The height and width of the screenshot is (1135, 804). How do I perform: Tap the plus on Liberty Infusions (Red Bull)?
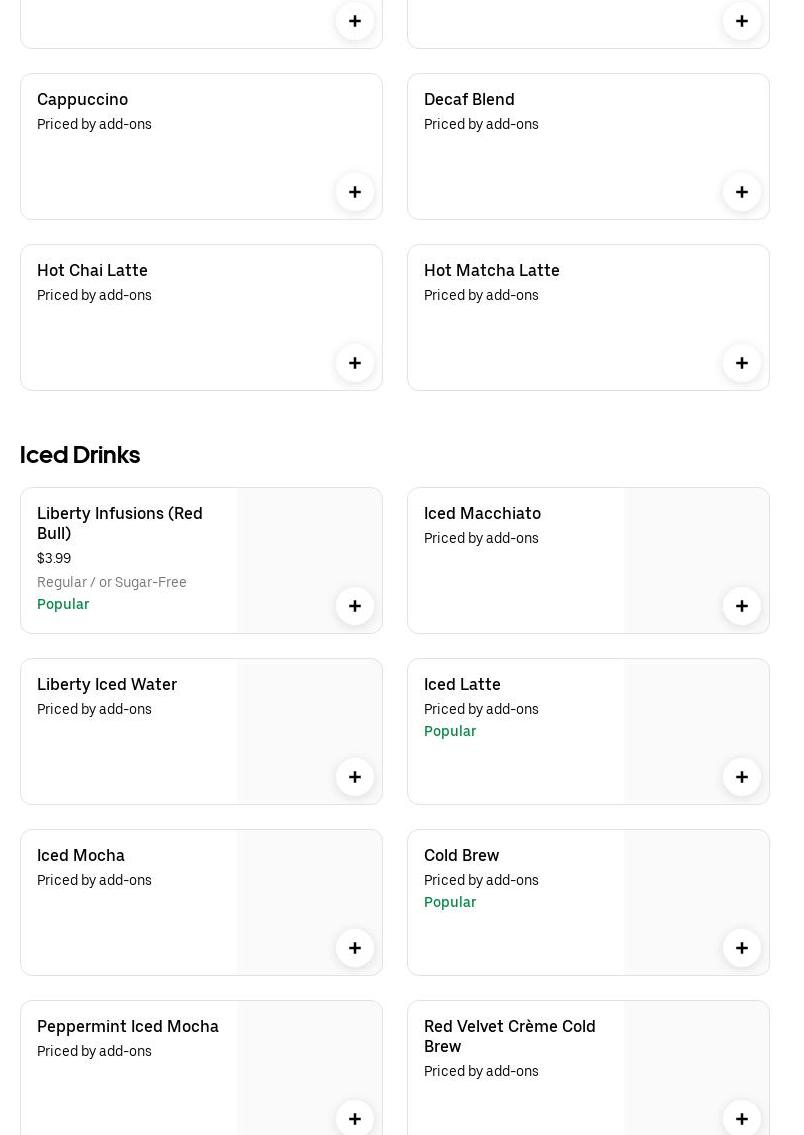pyautogui.click(x=355, y=606)
